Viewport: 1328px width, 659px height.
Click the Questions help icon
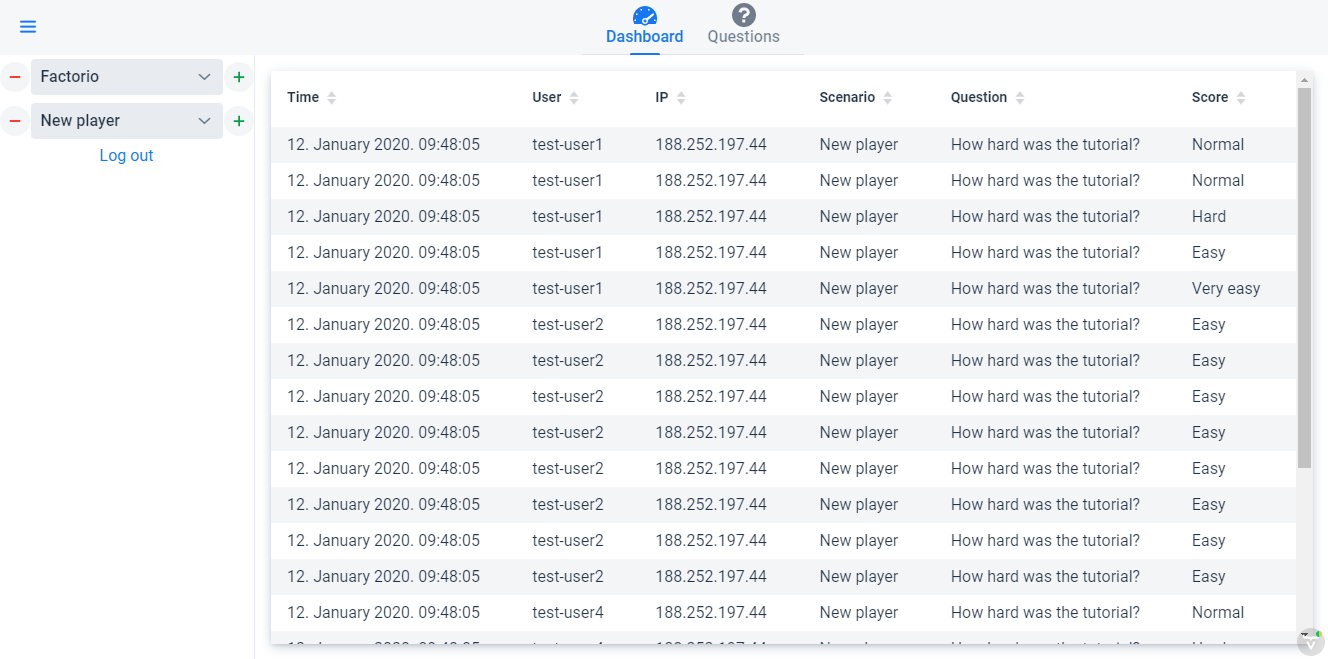(743, 15)
